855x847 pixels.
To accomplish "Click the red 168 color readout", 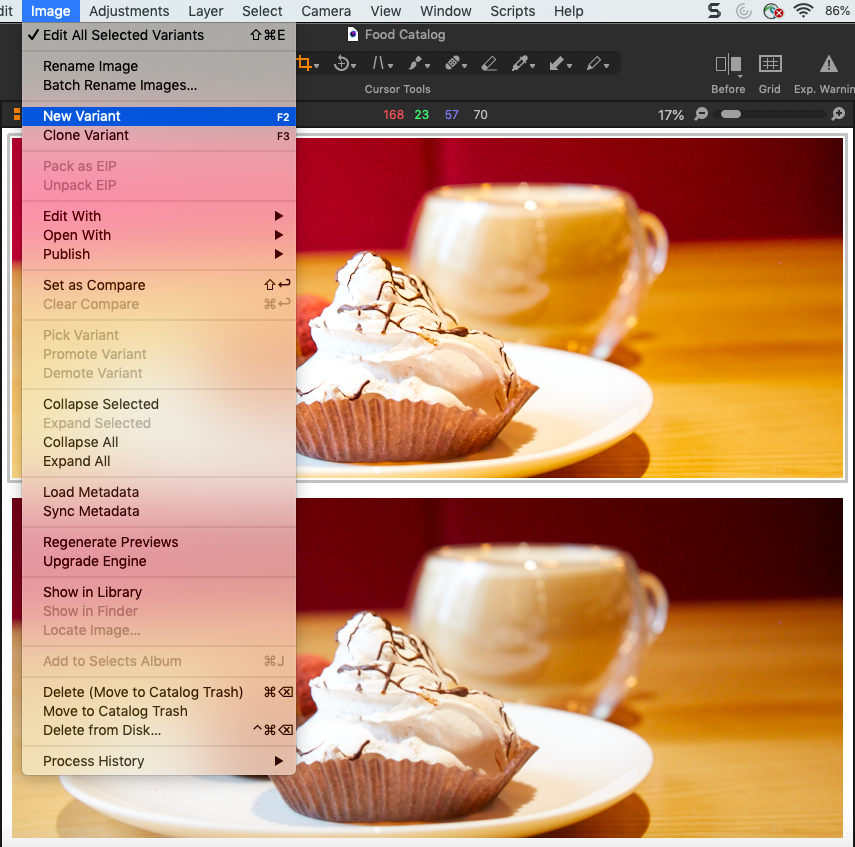I will [x=393, y=115].
